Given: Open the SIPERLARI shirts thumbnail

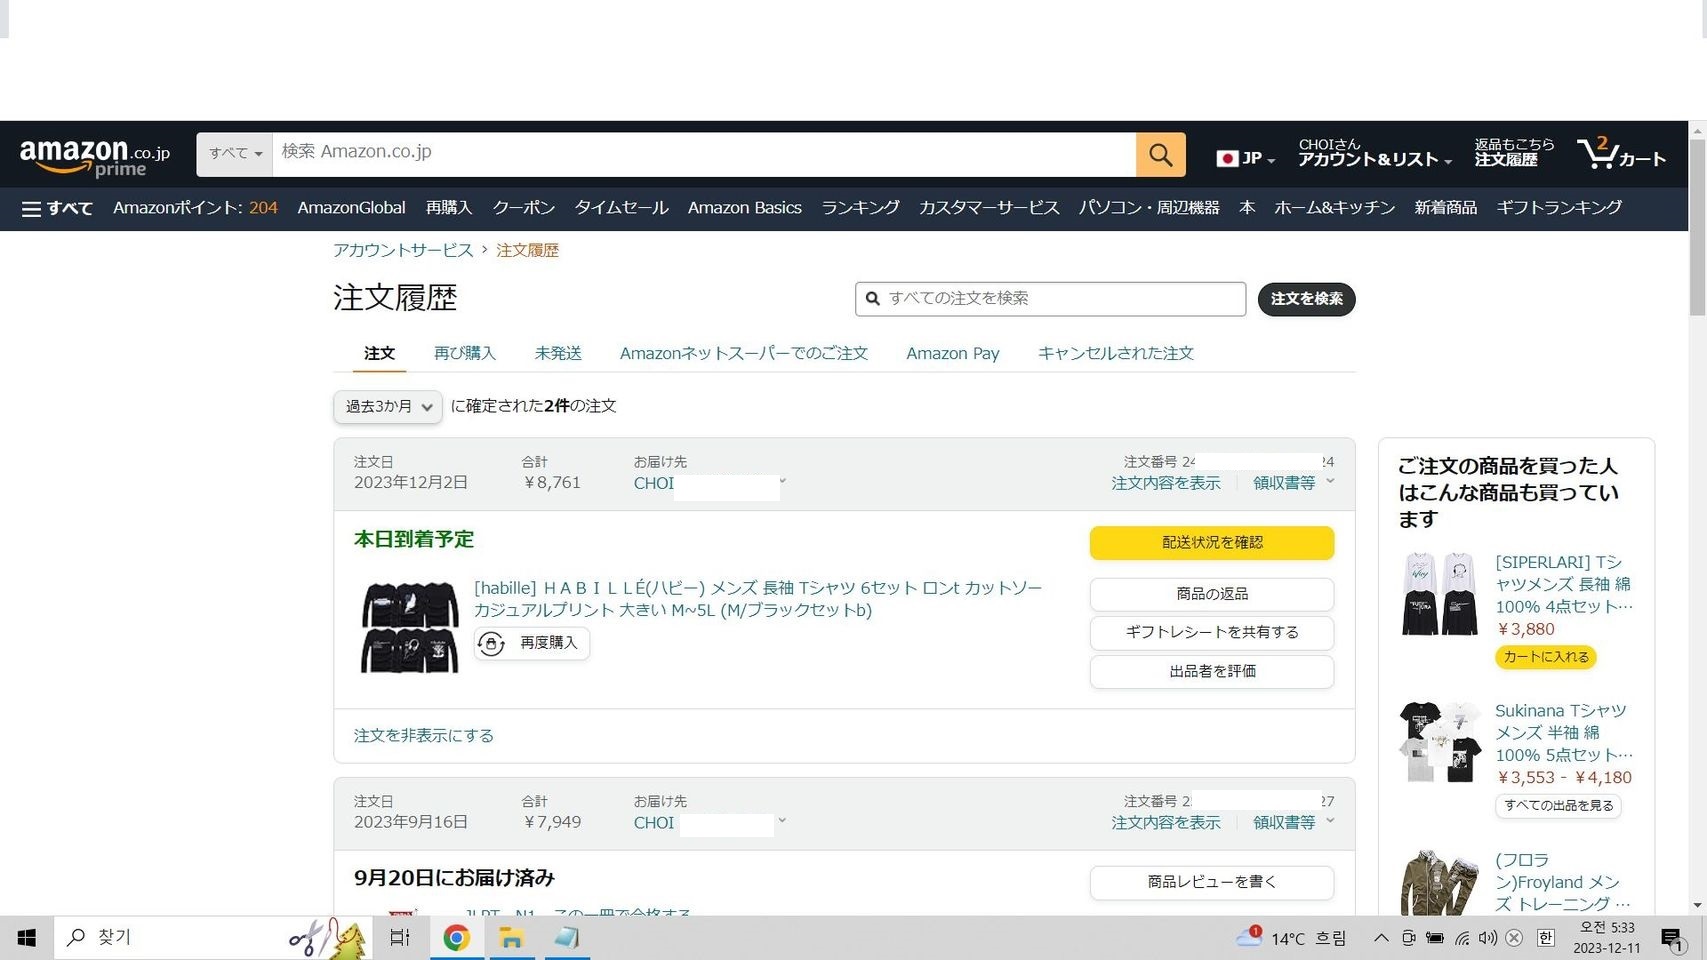Looking at the screenshot, I should click(1440, 594).
